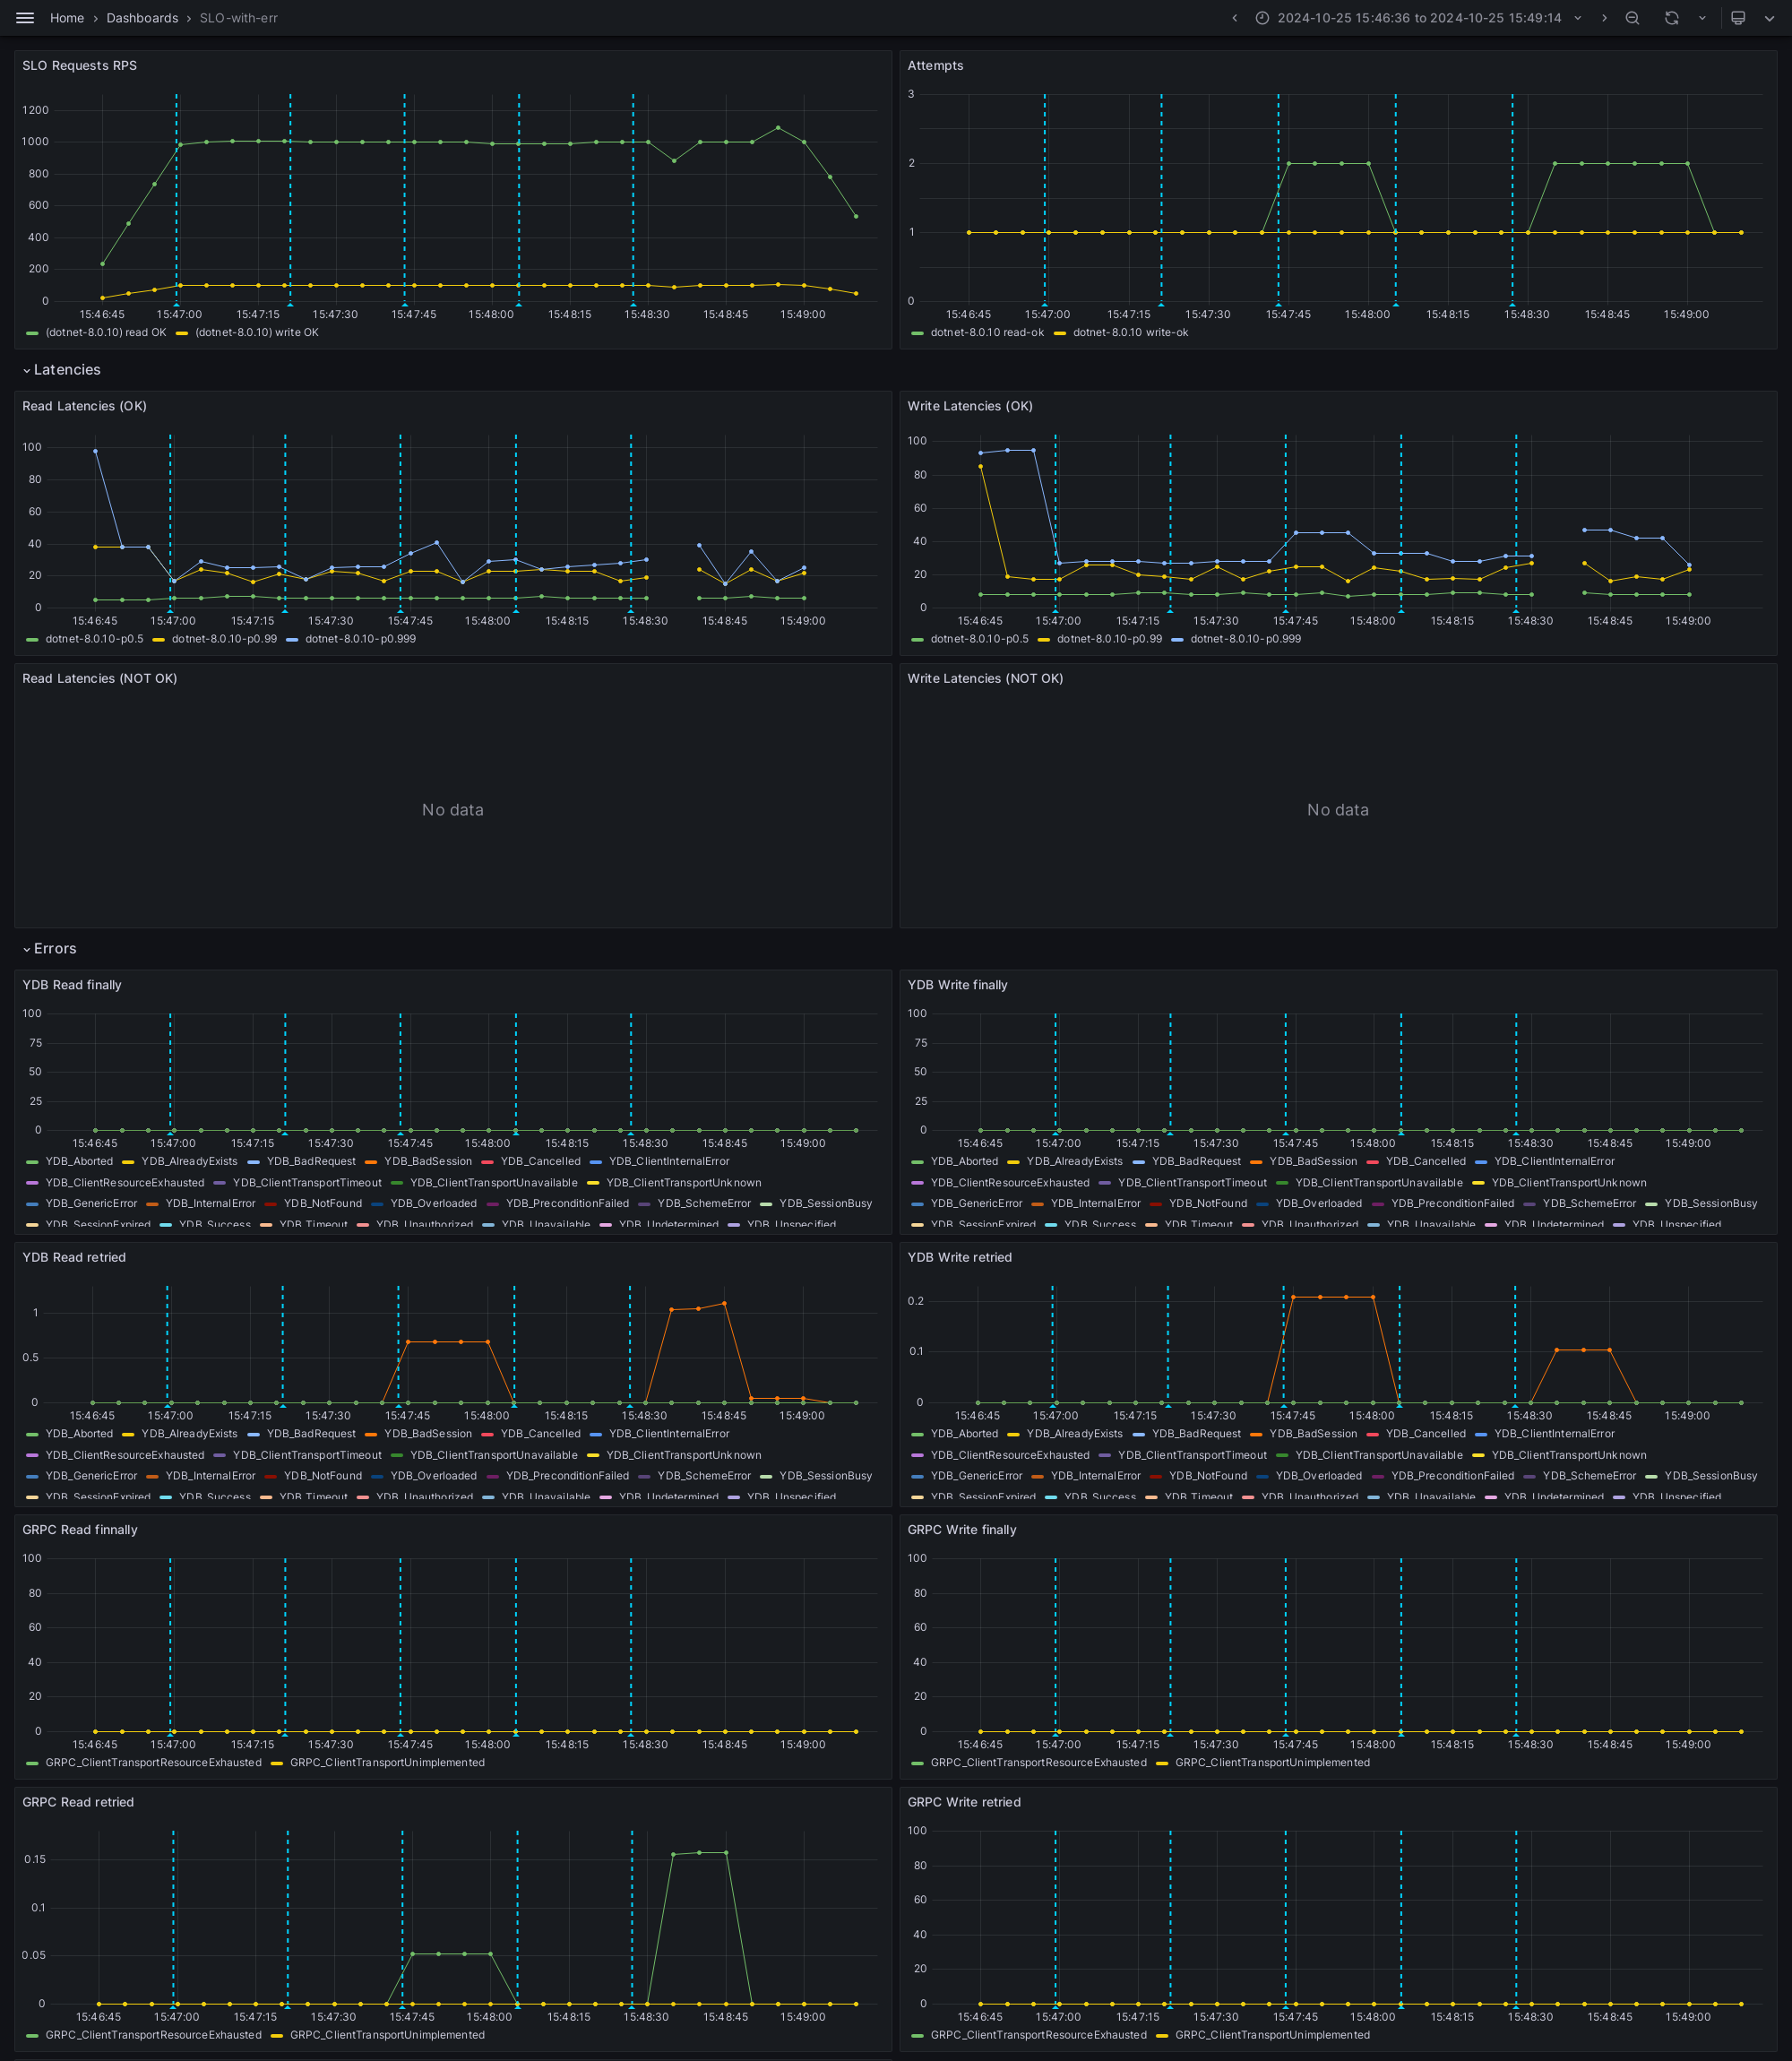1792x2061 pixels.
Task: Toggle YDB_Aborted in YDB Write retried legend
Action: pyautogui.click(x=964, y=1434)
